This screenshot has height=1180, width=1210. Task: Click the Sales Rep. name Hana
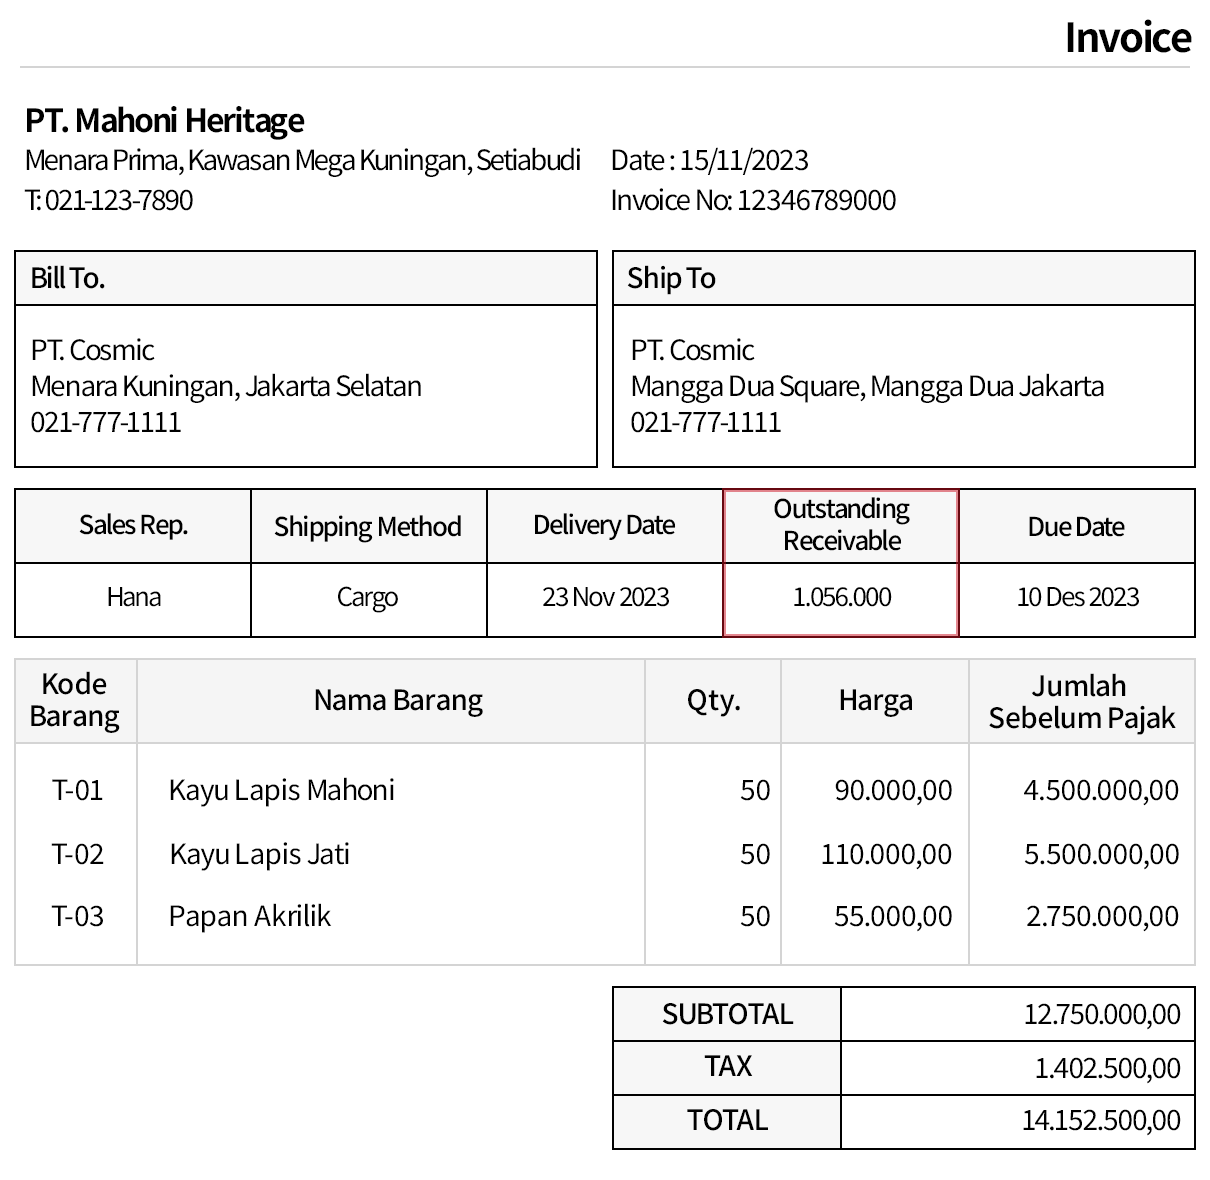[x=132, y=597]
